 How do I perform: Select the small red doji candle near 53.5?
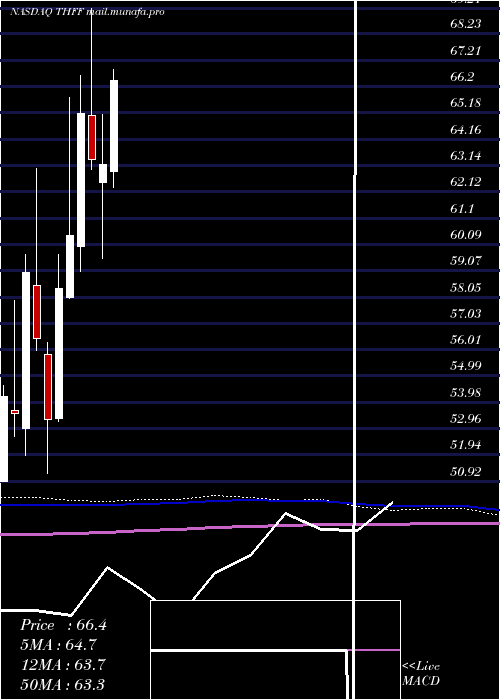pyautogui.click(x=15, y=412)
